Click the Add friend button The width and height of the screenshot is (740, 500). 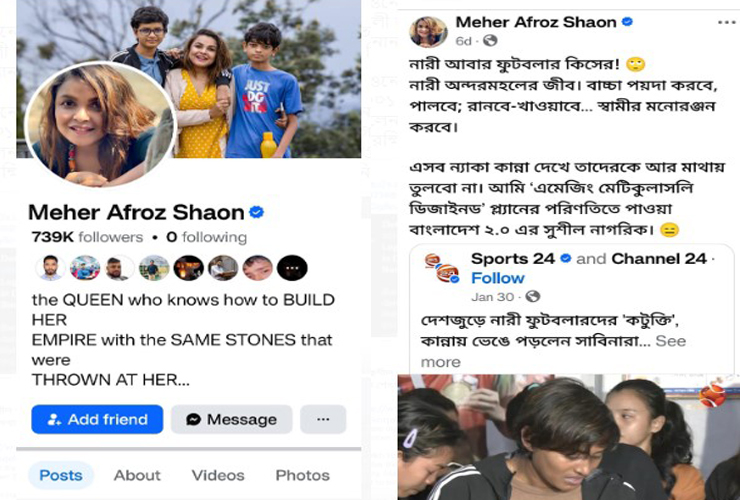point(97,419)
